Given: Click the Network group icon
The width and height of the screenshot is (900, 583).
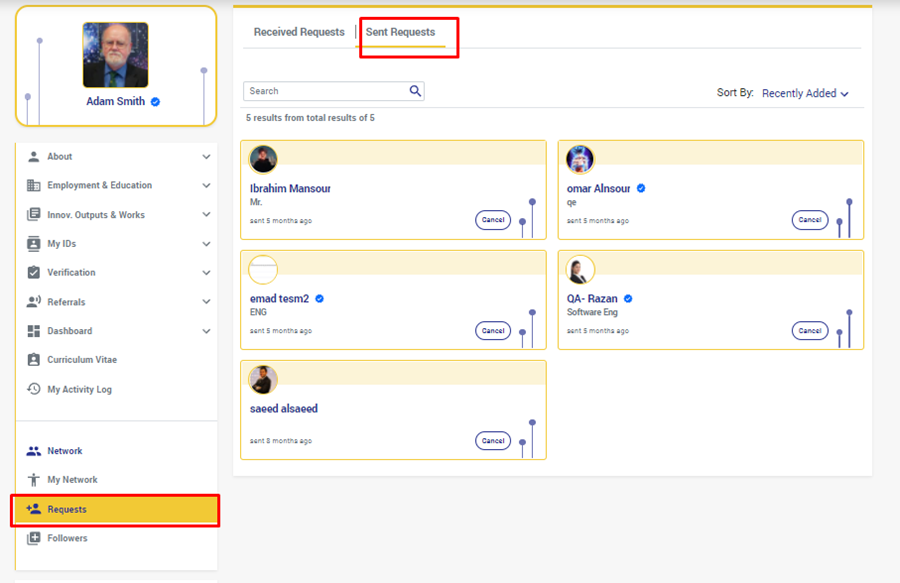Looking at the screenshot, I should pos(34,451).
